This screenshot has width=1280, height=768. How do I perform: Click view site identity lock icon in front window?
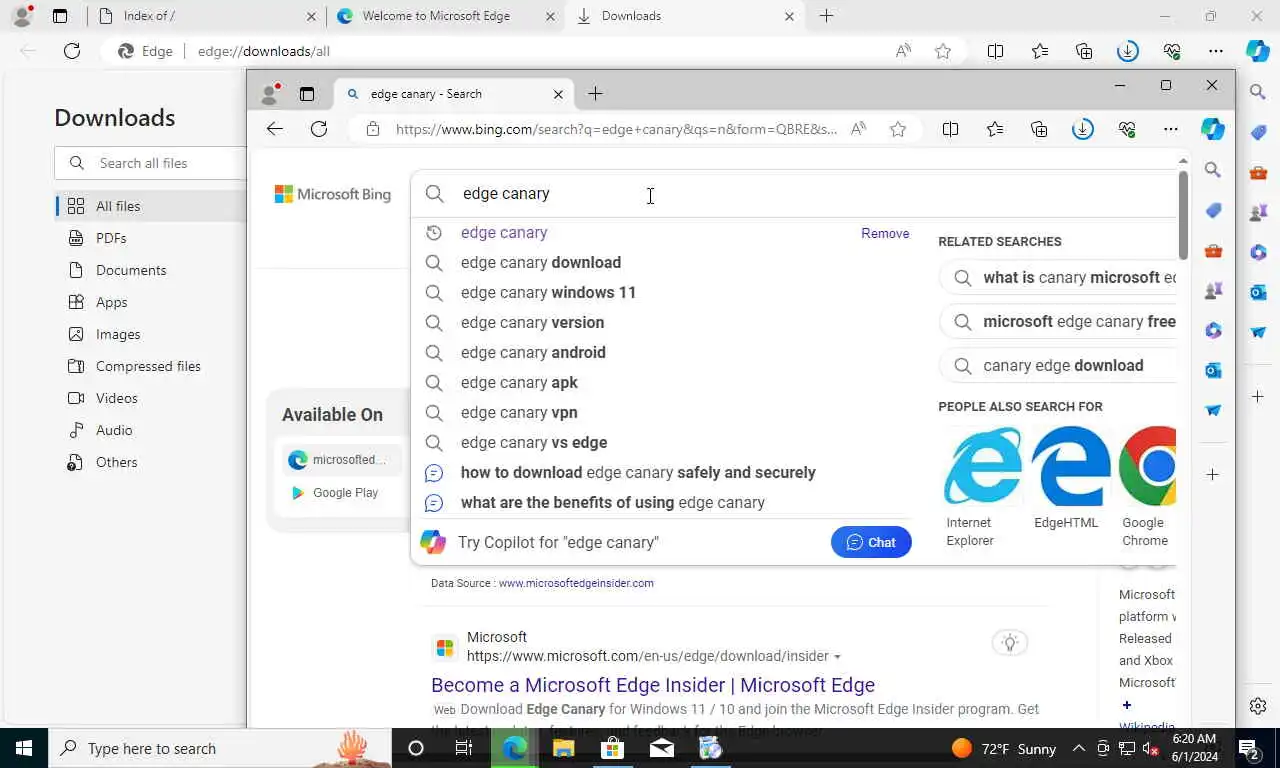373,129
